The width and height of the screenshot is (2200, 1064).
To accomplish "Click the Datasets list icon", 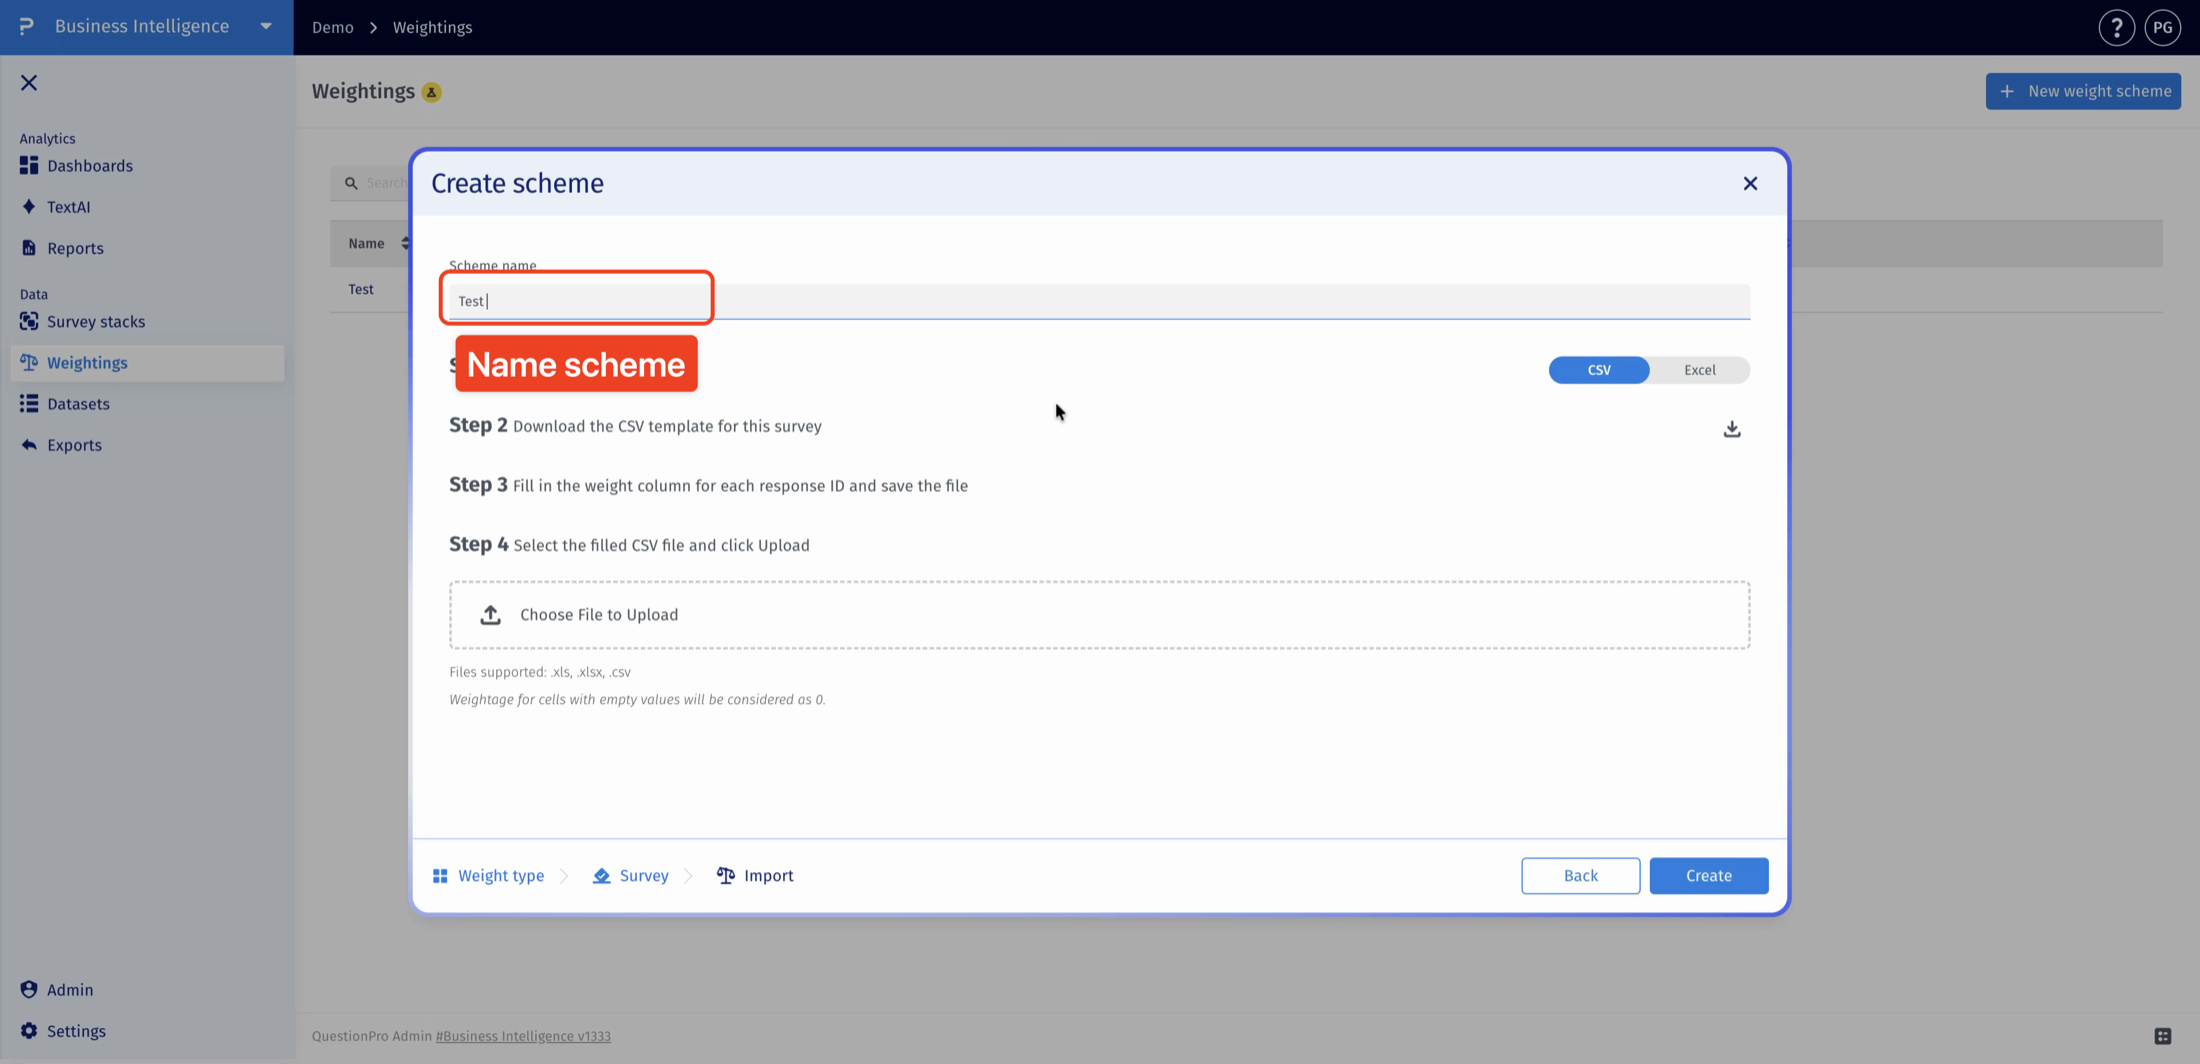I will [x=29, y=403].
